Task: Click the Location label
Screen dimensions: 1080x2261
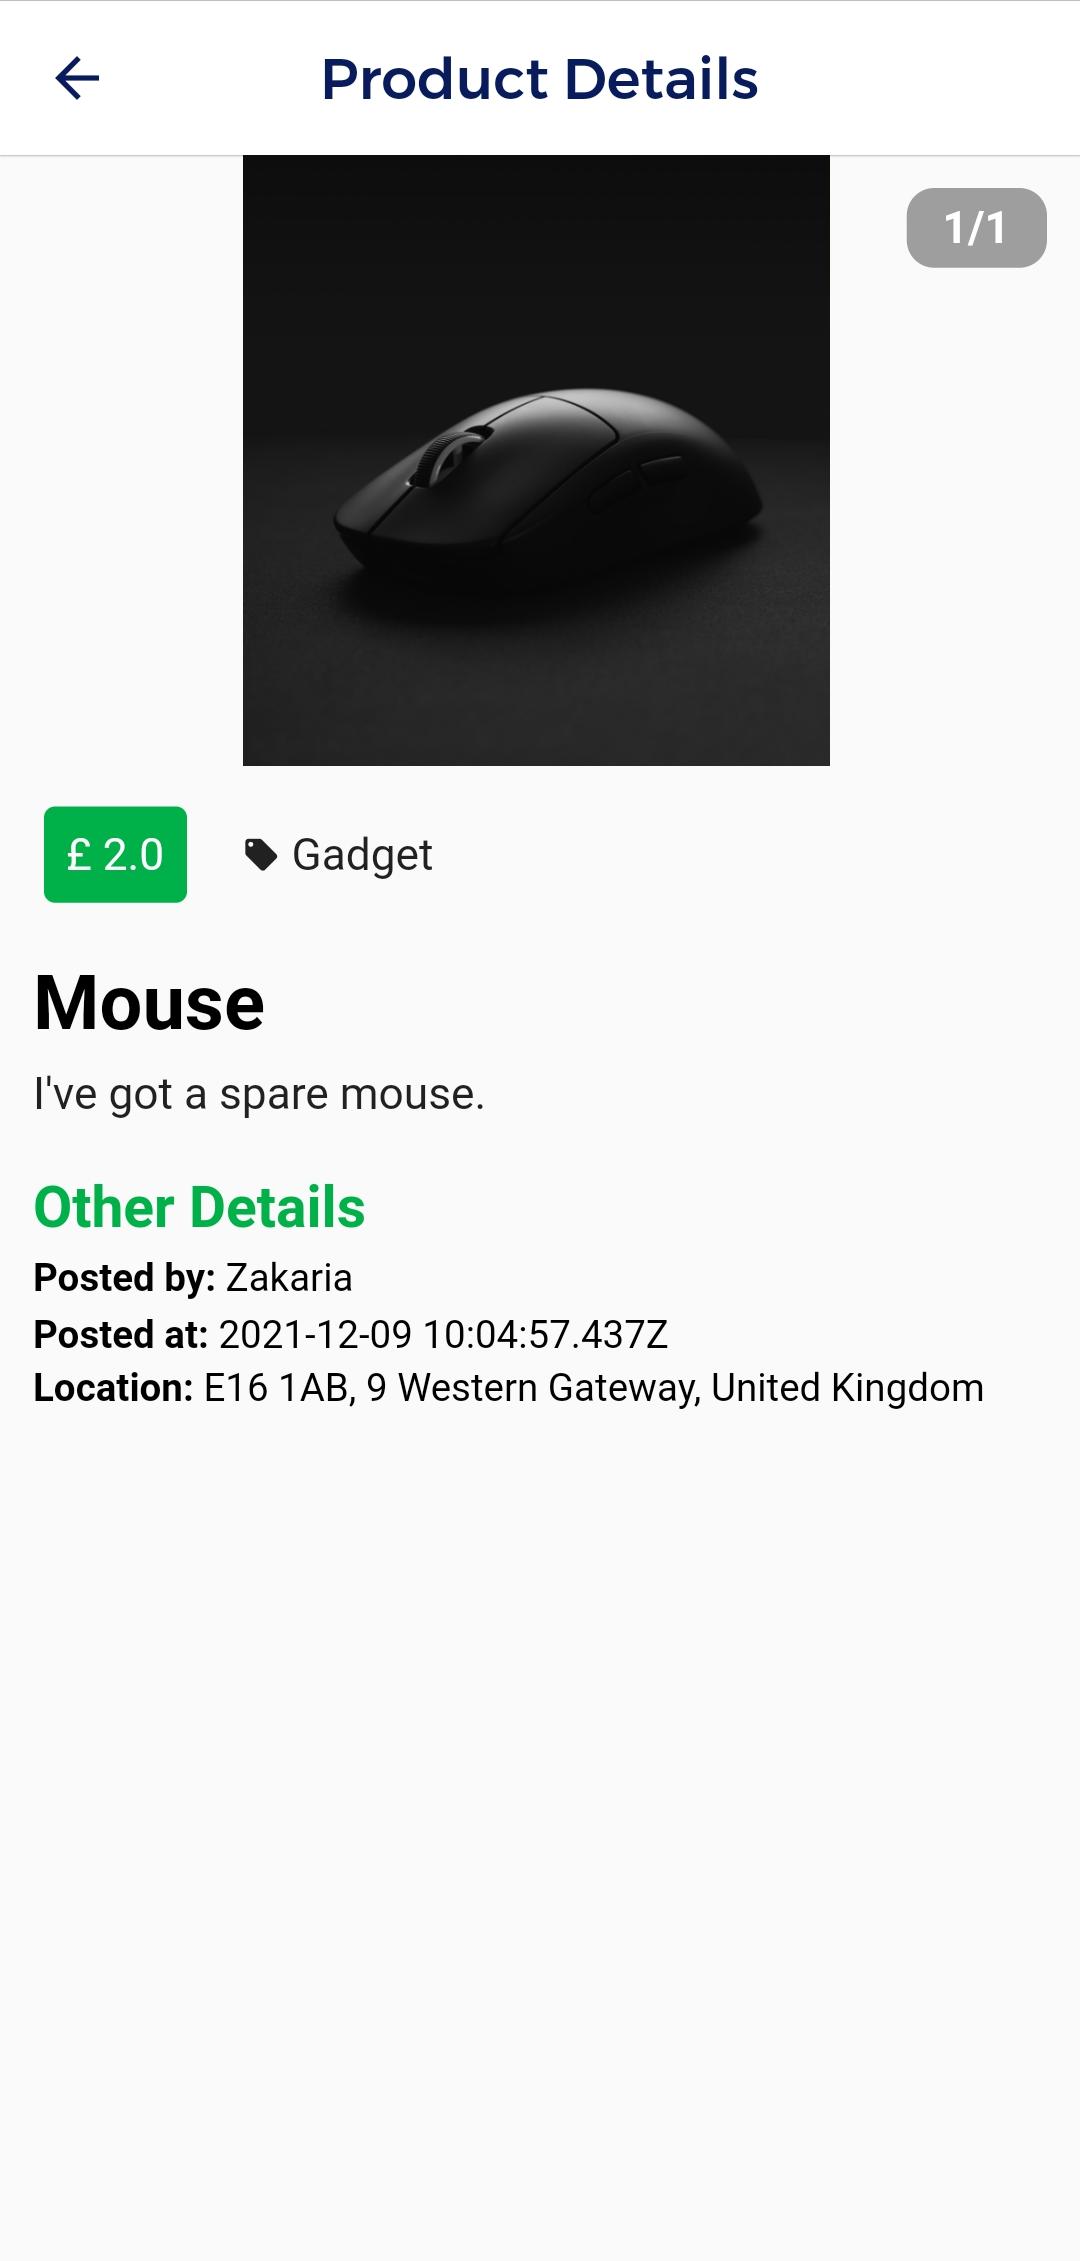Action: coord(113,1388)
